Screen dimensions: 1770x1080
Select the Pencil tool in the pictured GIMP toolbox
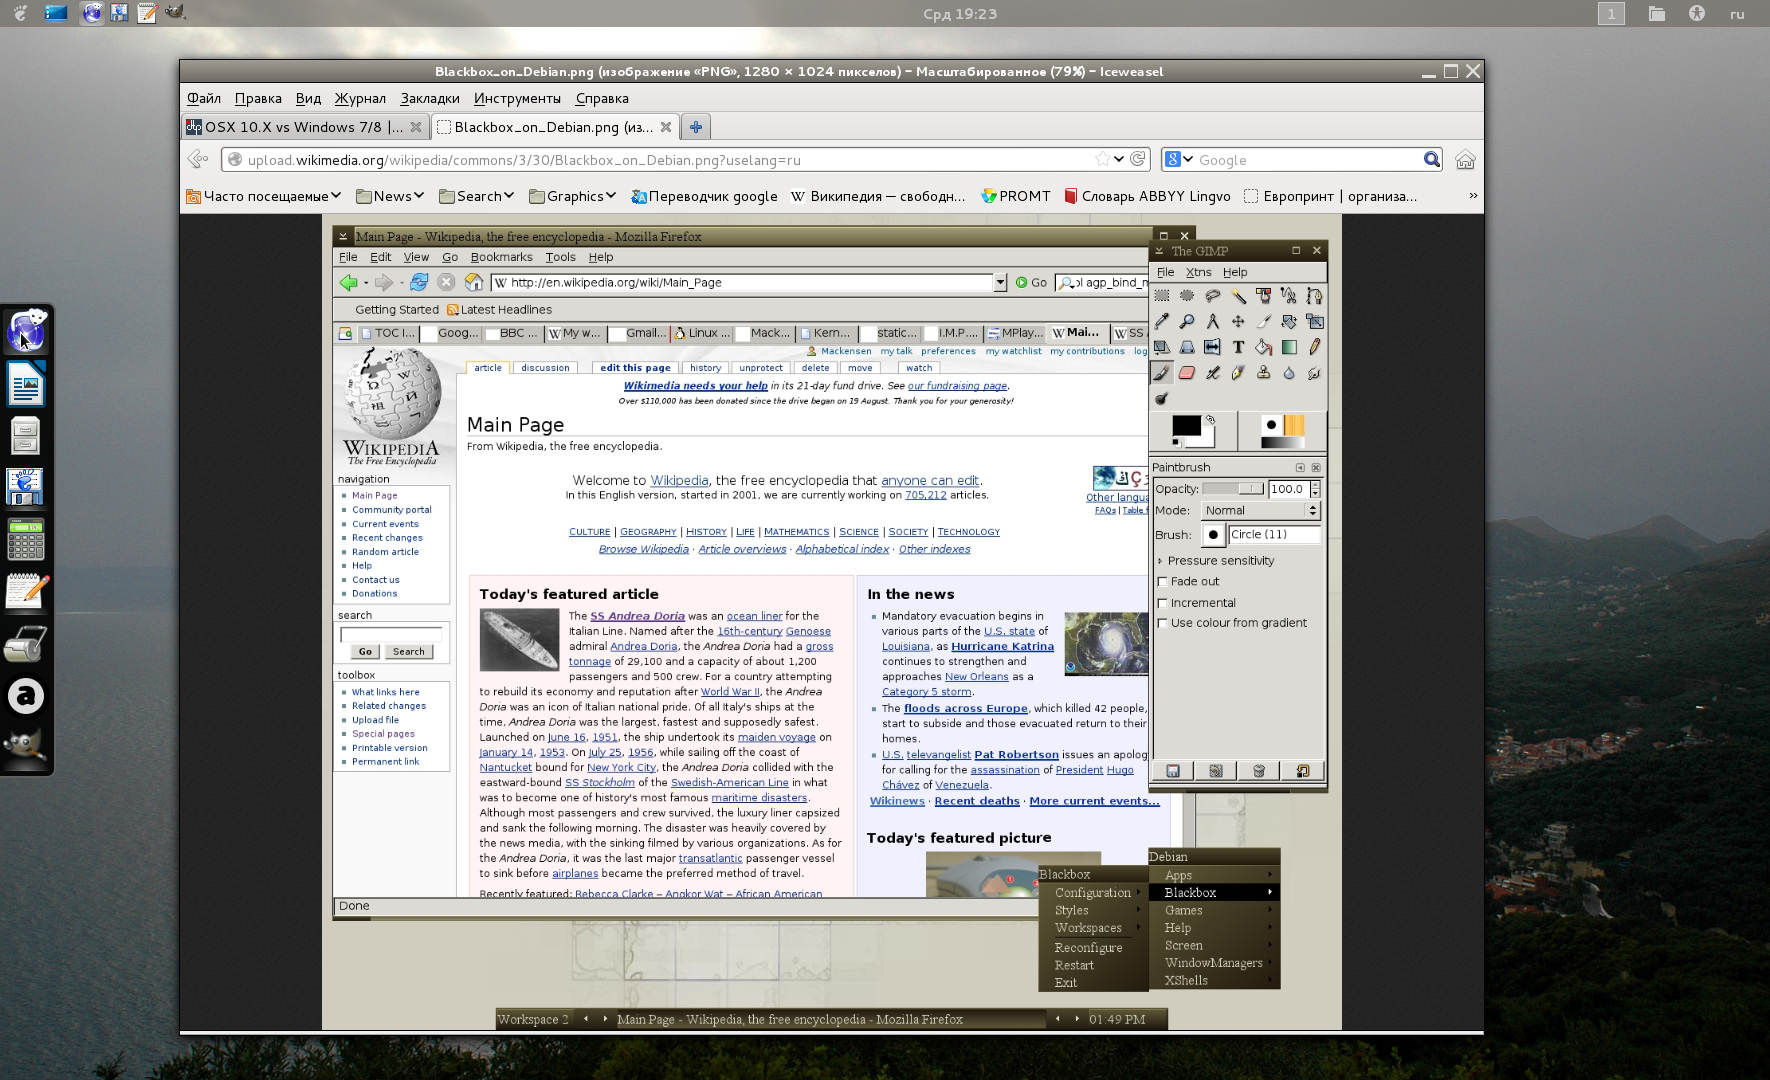coord(1314,347)
